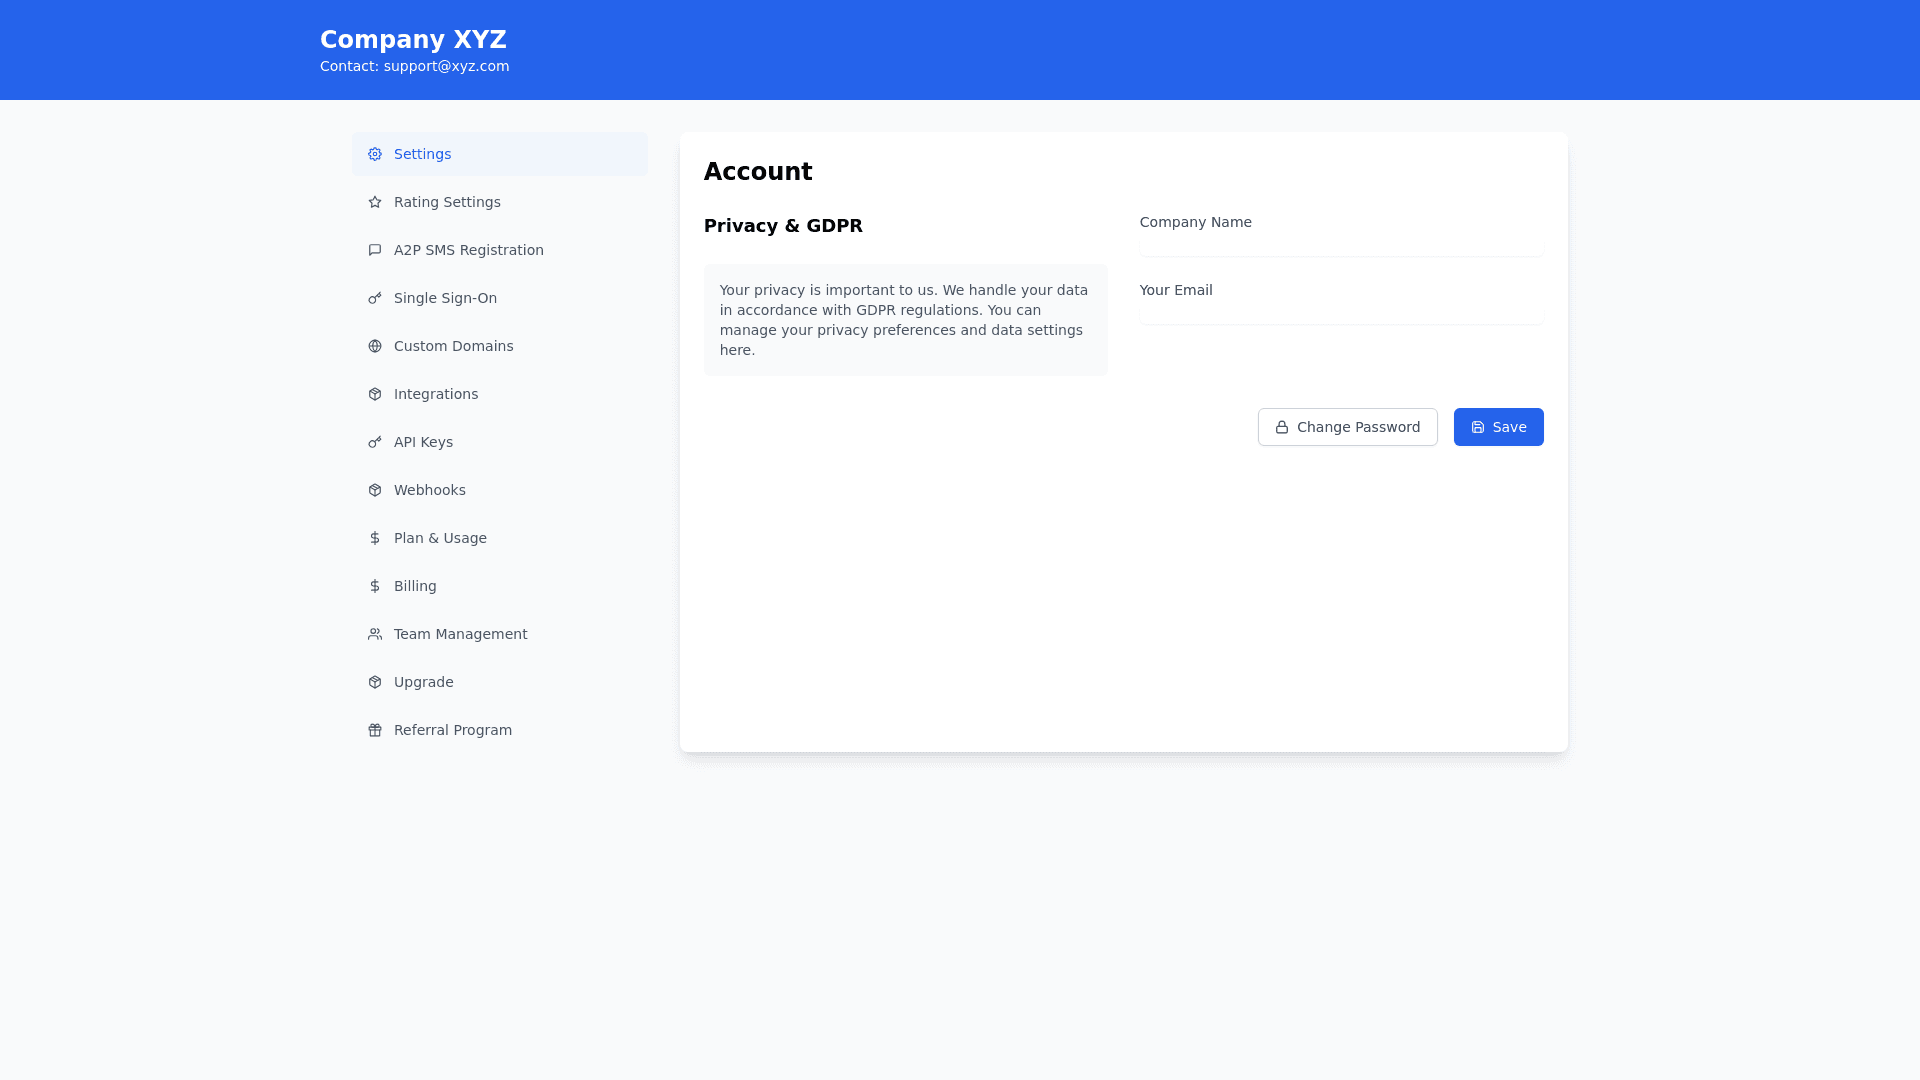This screenshot has height=1080, width=1920.
Task: Go to Webhooks settings page
Action: click(429, 490)
